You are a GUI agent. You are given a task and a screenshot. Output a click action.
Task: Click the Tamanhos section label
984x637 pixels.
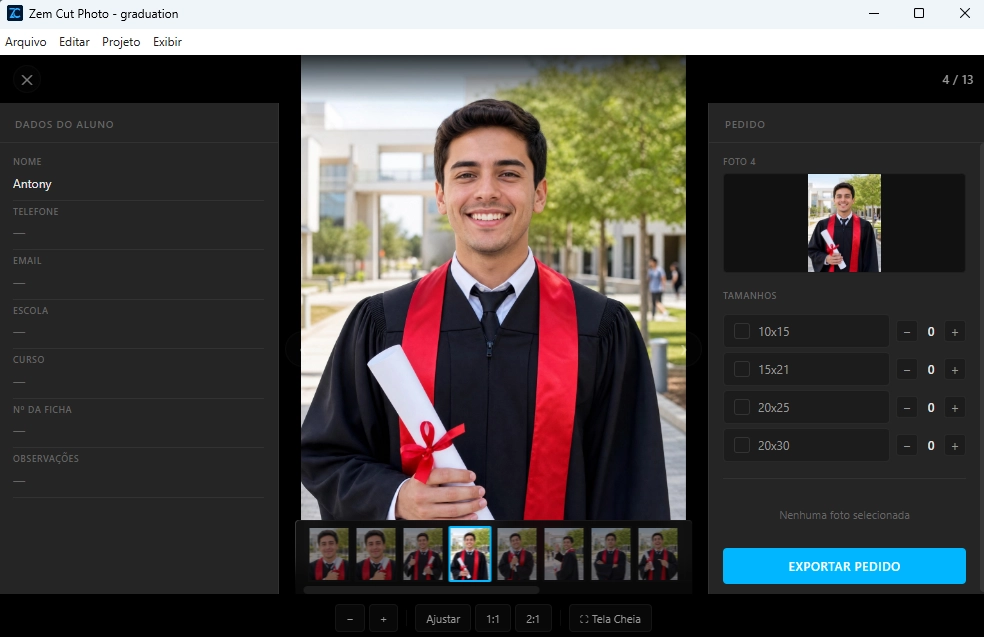(750, 296)
